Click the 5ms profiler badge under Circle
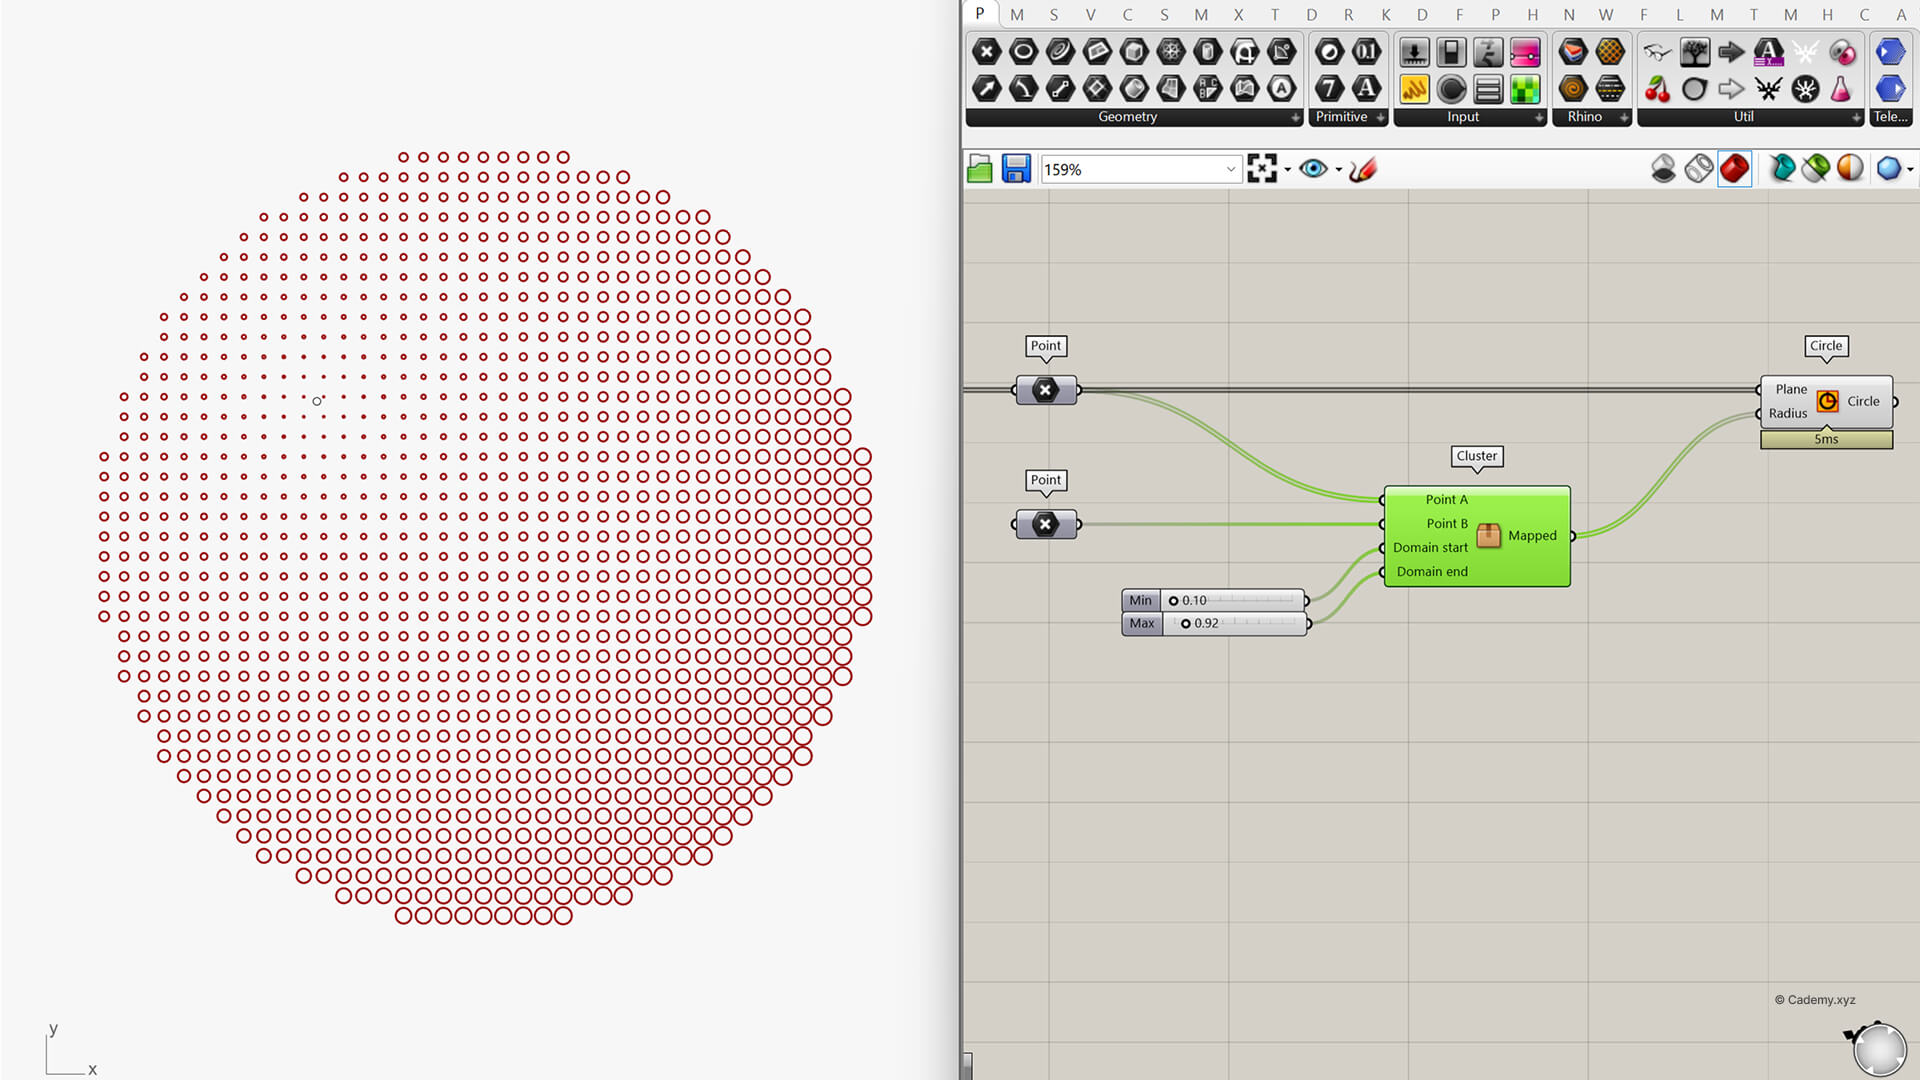The image size is (1920, 1080). coord(1826,440)
